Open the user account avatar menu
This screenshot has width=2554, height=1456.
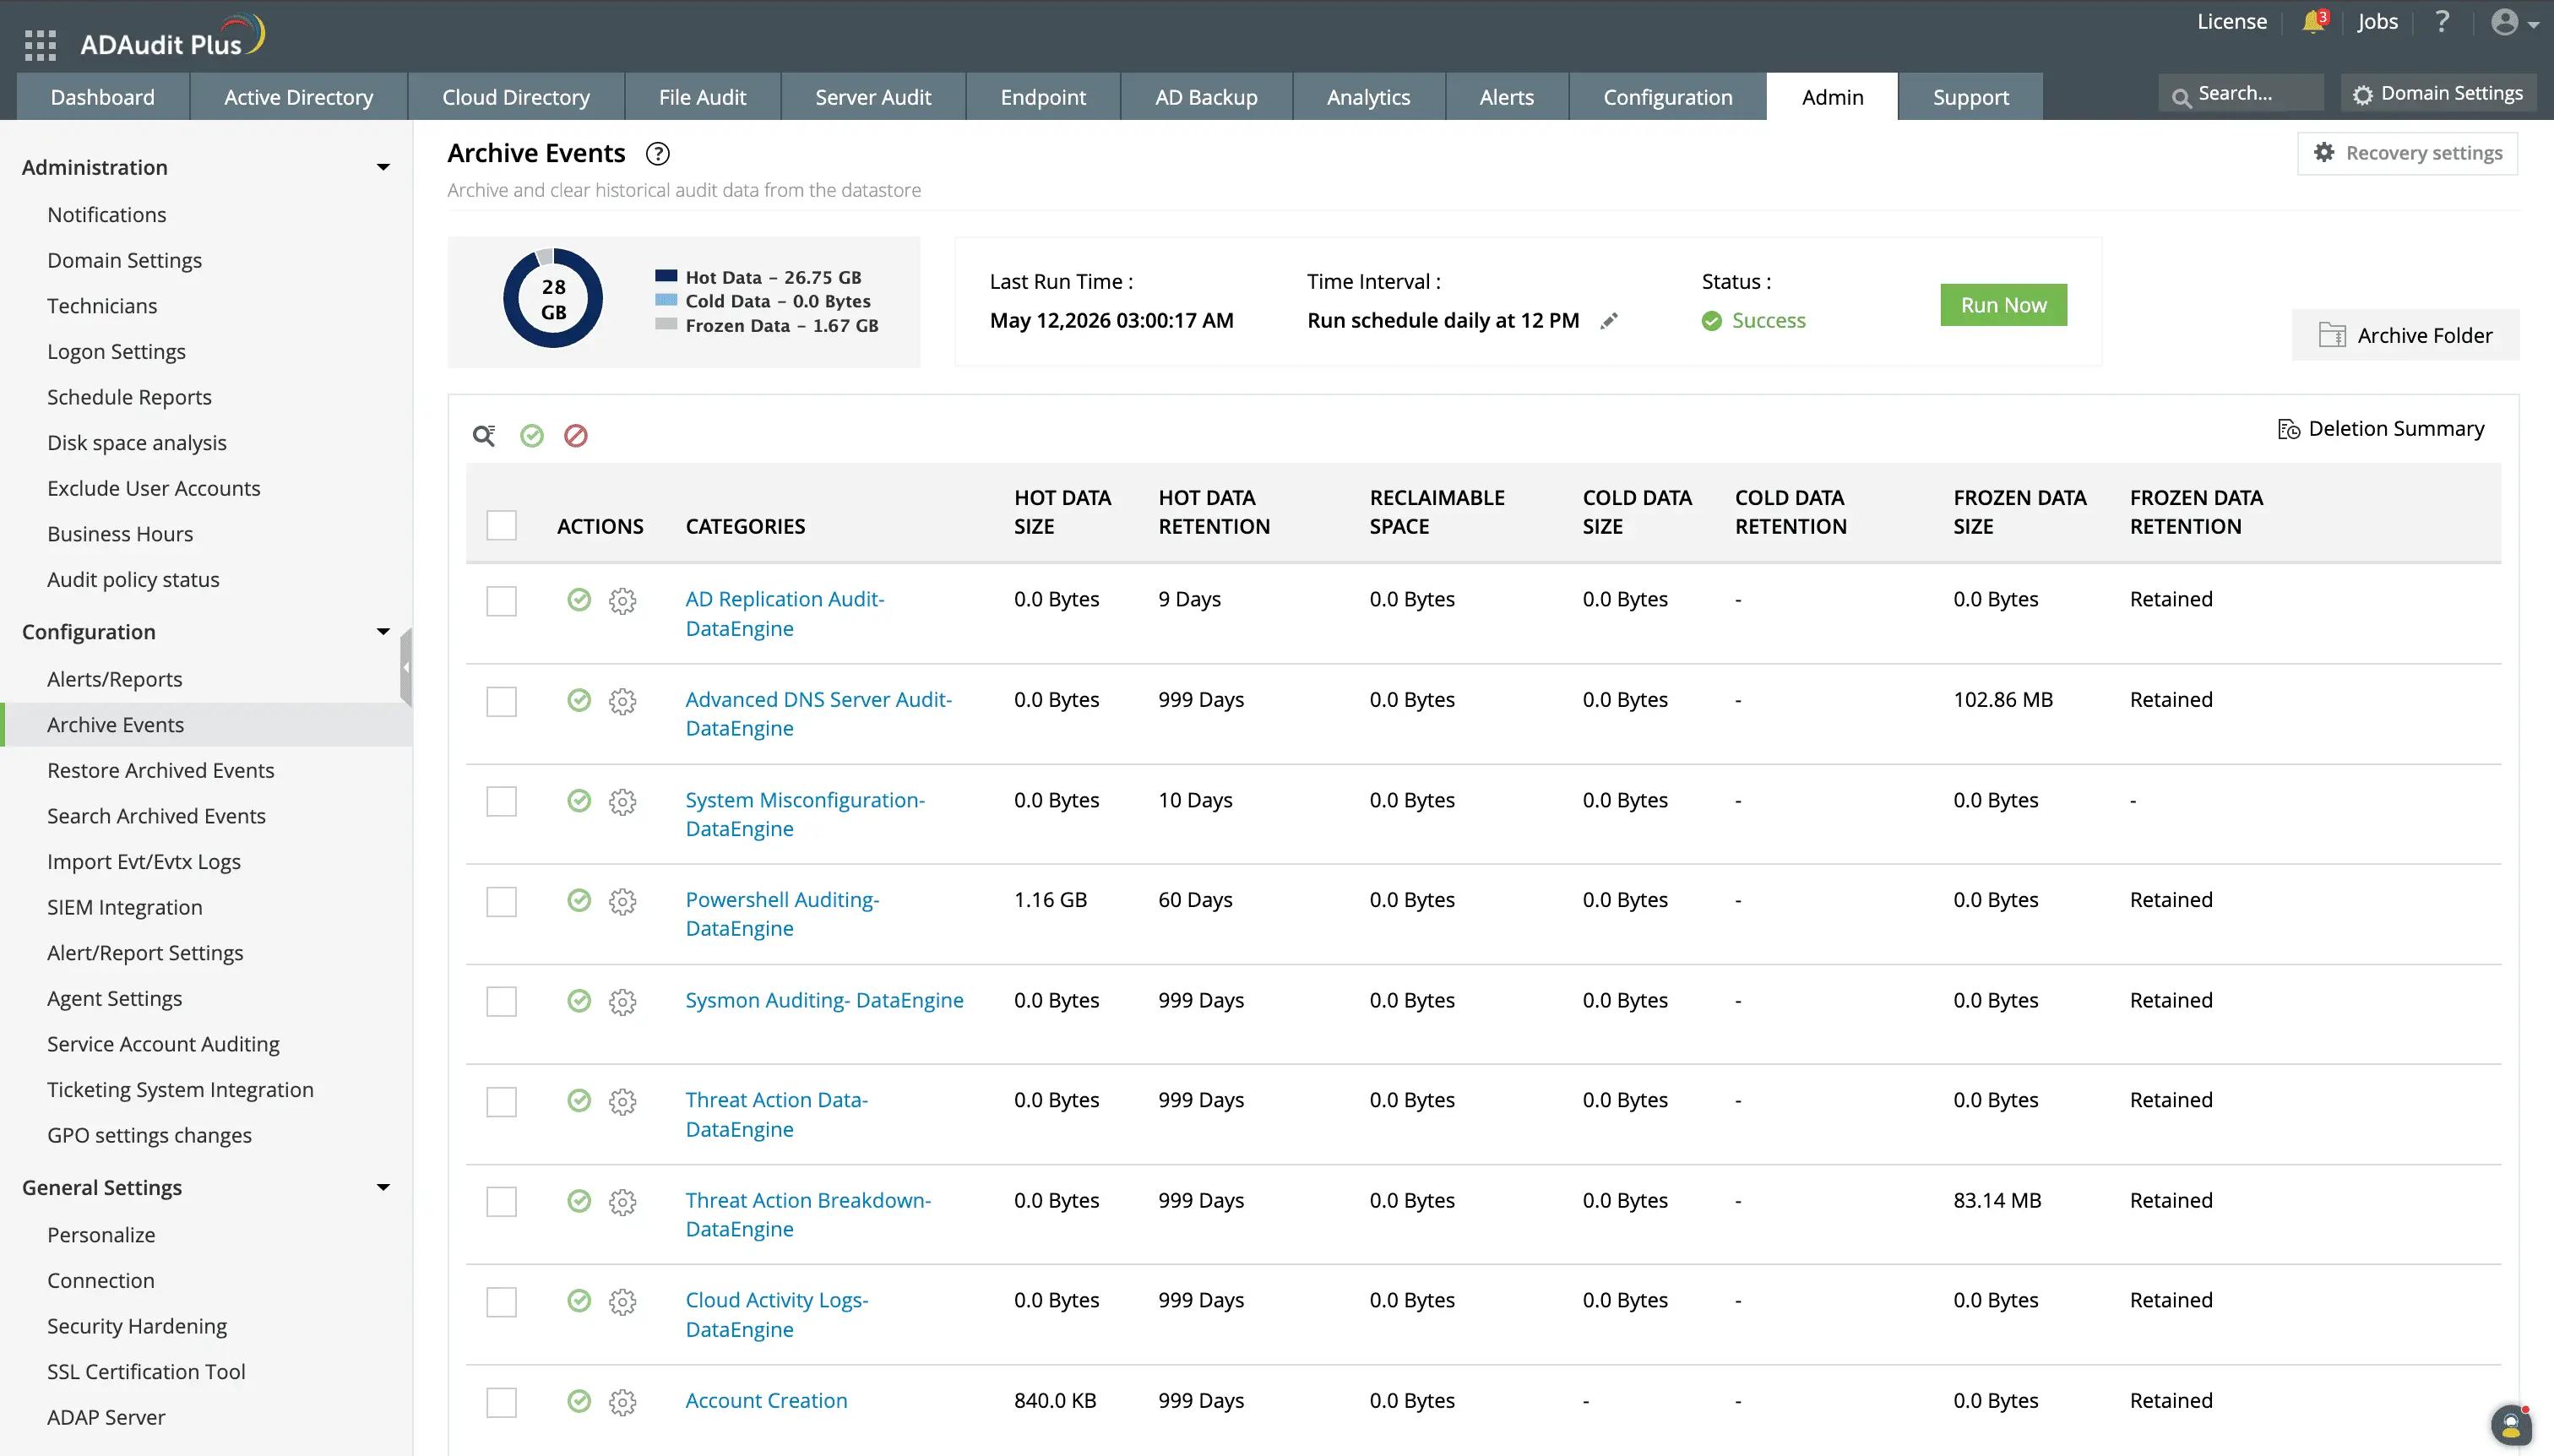pos(2514,22)
